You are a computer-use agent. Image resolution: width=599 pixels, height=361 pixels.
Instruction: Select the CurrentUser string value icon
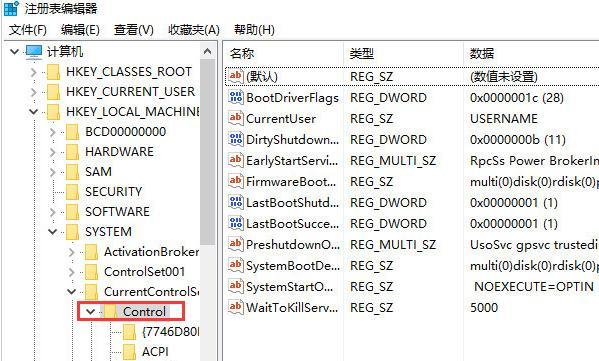click(x=235, y=118)
